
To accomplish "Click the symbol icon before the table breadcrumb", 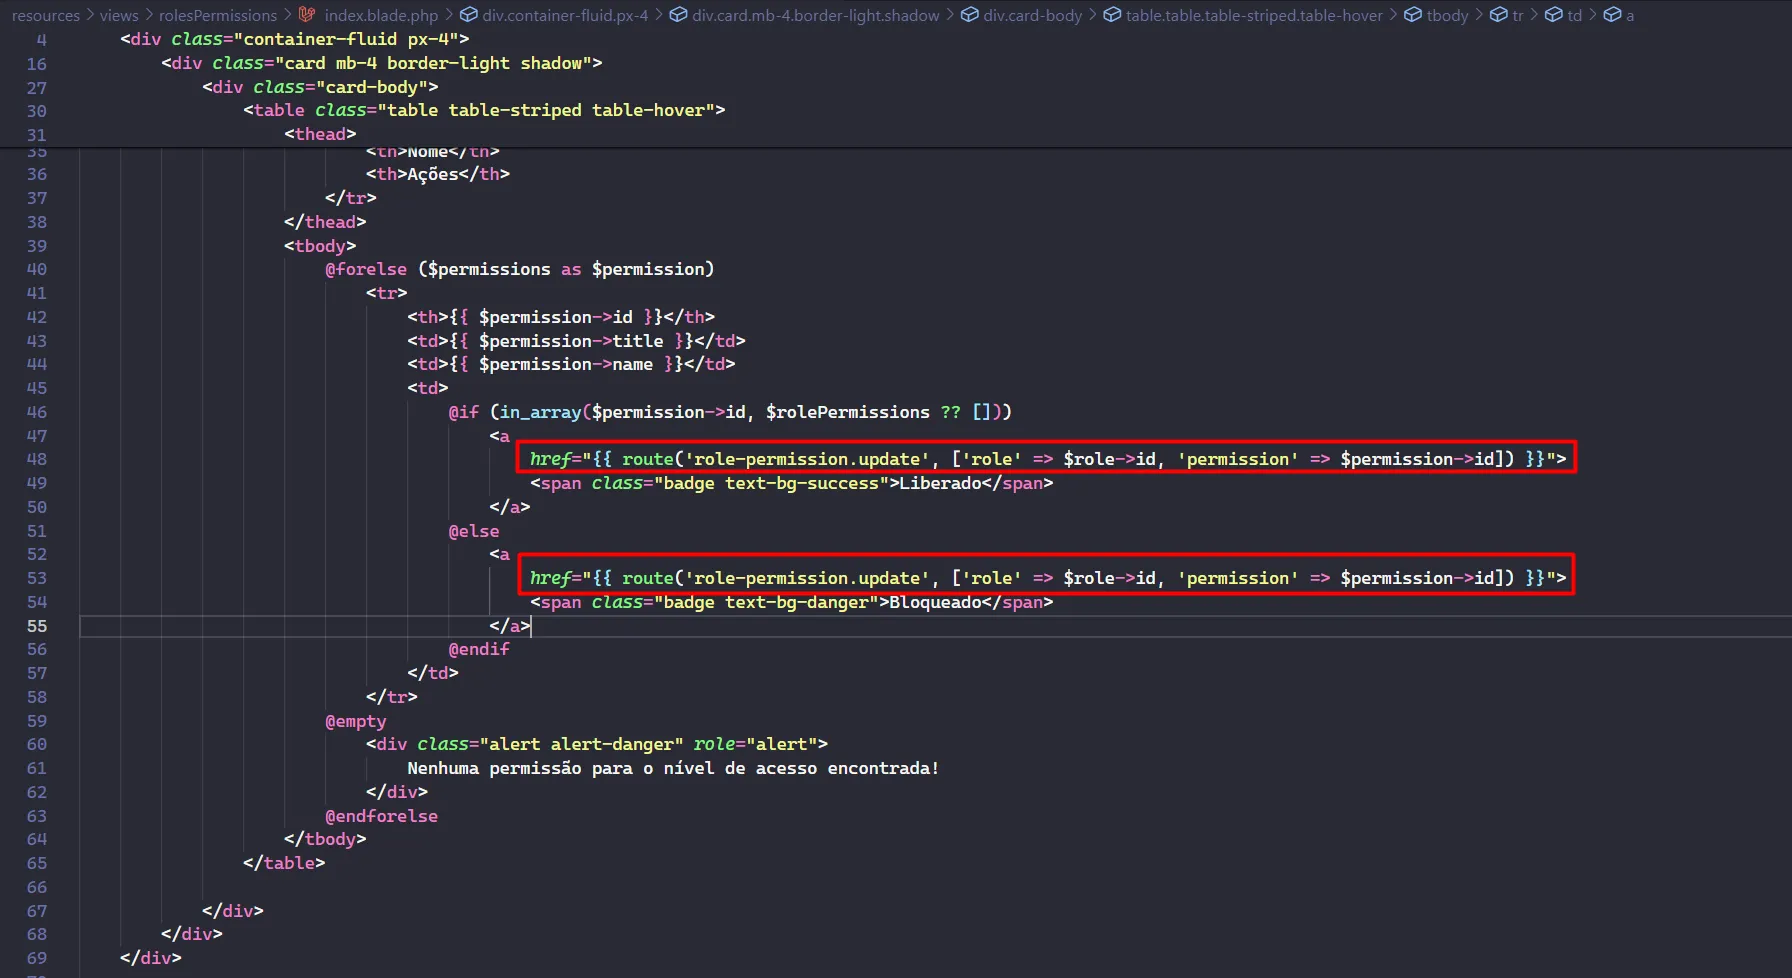I will 1112,15.
